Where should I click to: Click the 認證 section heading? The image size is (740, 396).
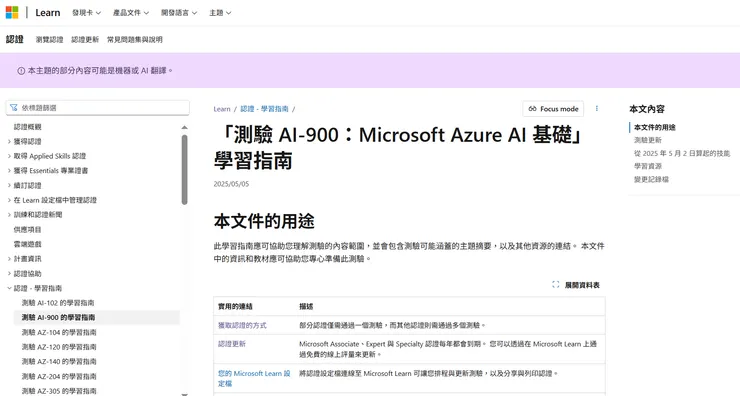coord(15,39)
